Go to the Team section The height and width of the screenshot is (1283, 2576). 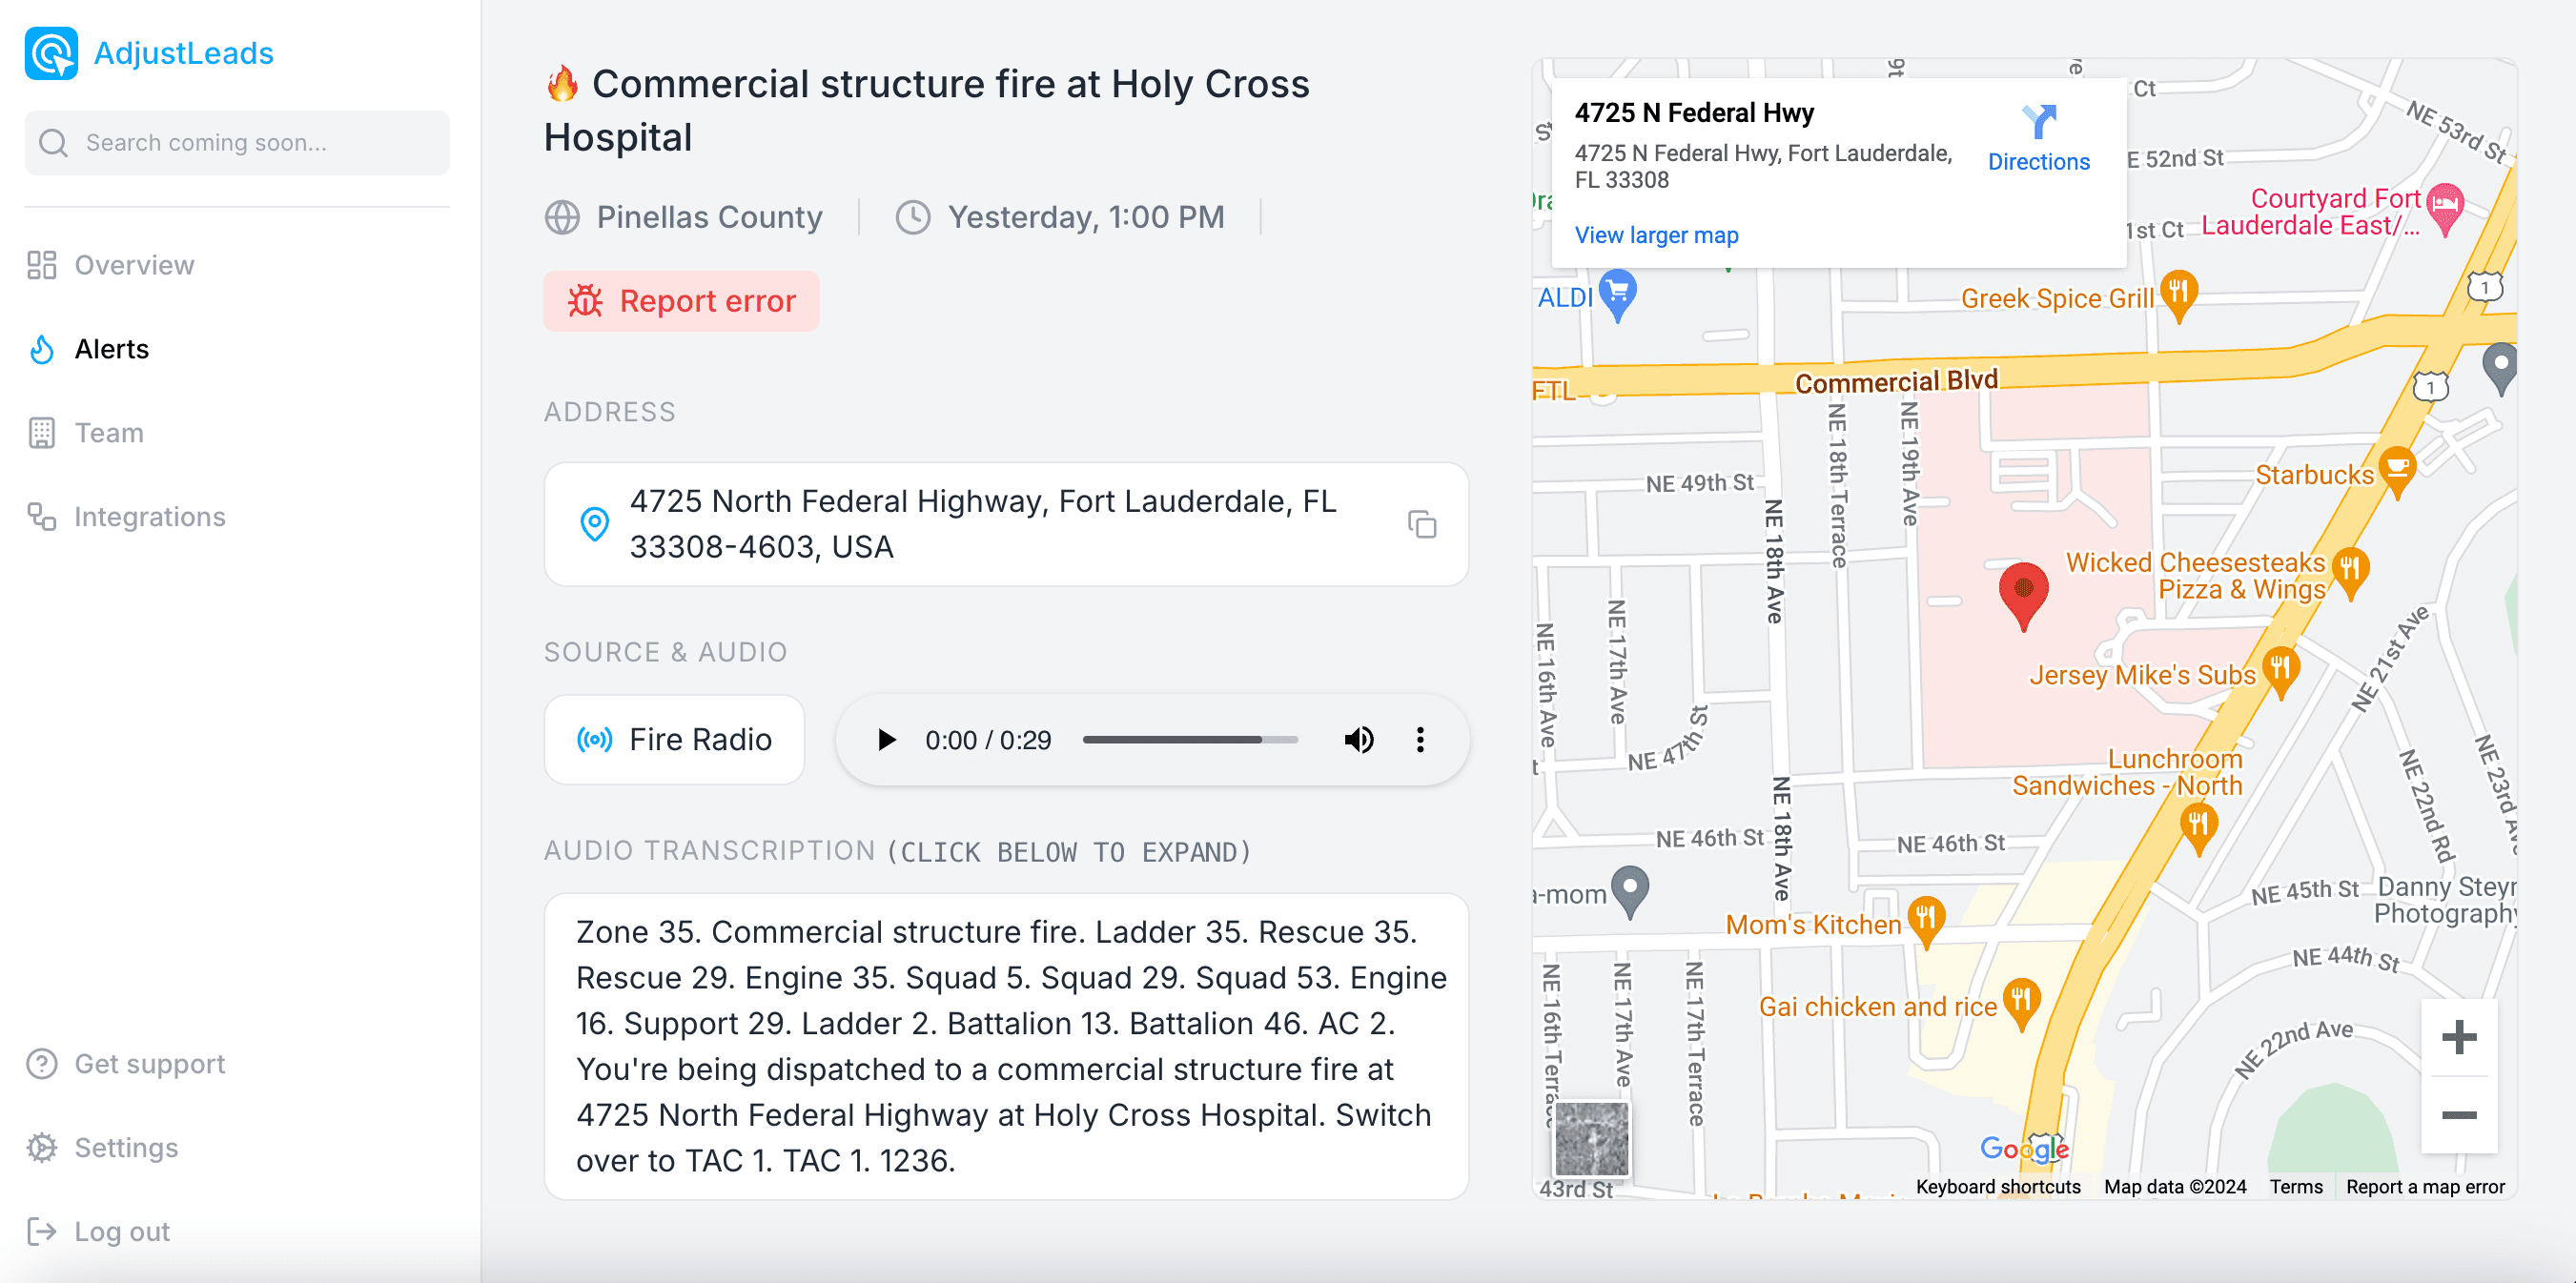(x=109, y=433)
